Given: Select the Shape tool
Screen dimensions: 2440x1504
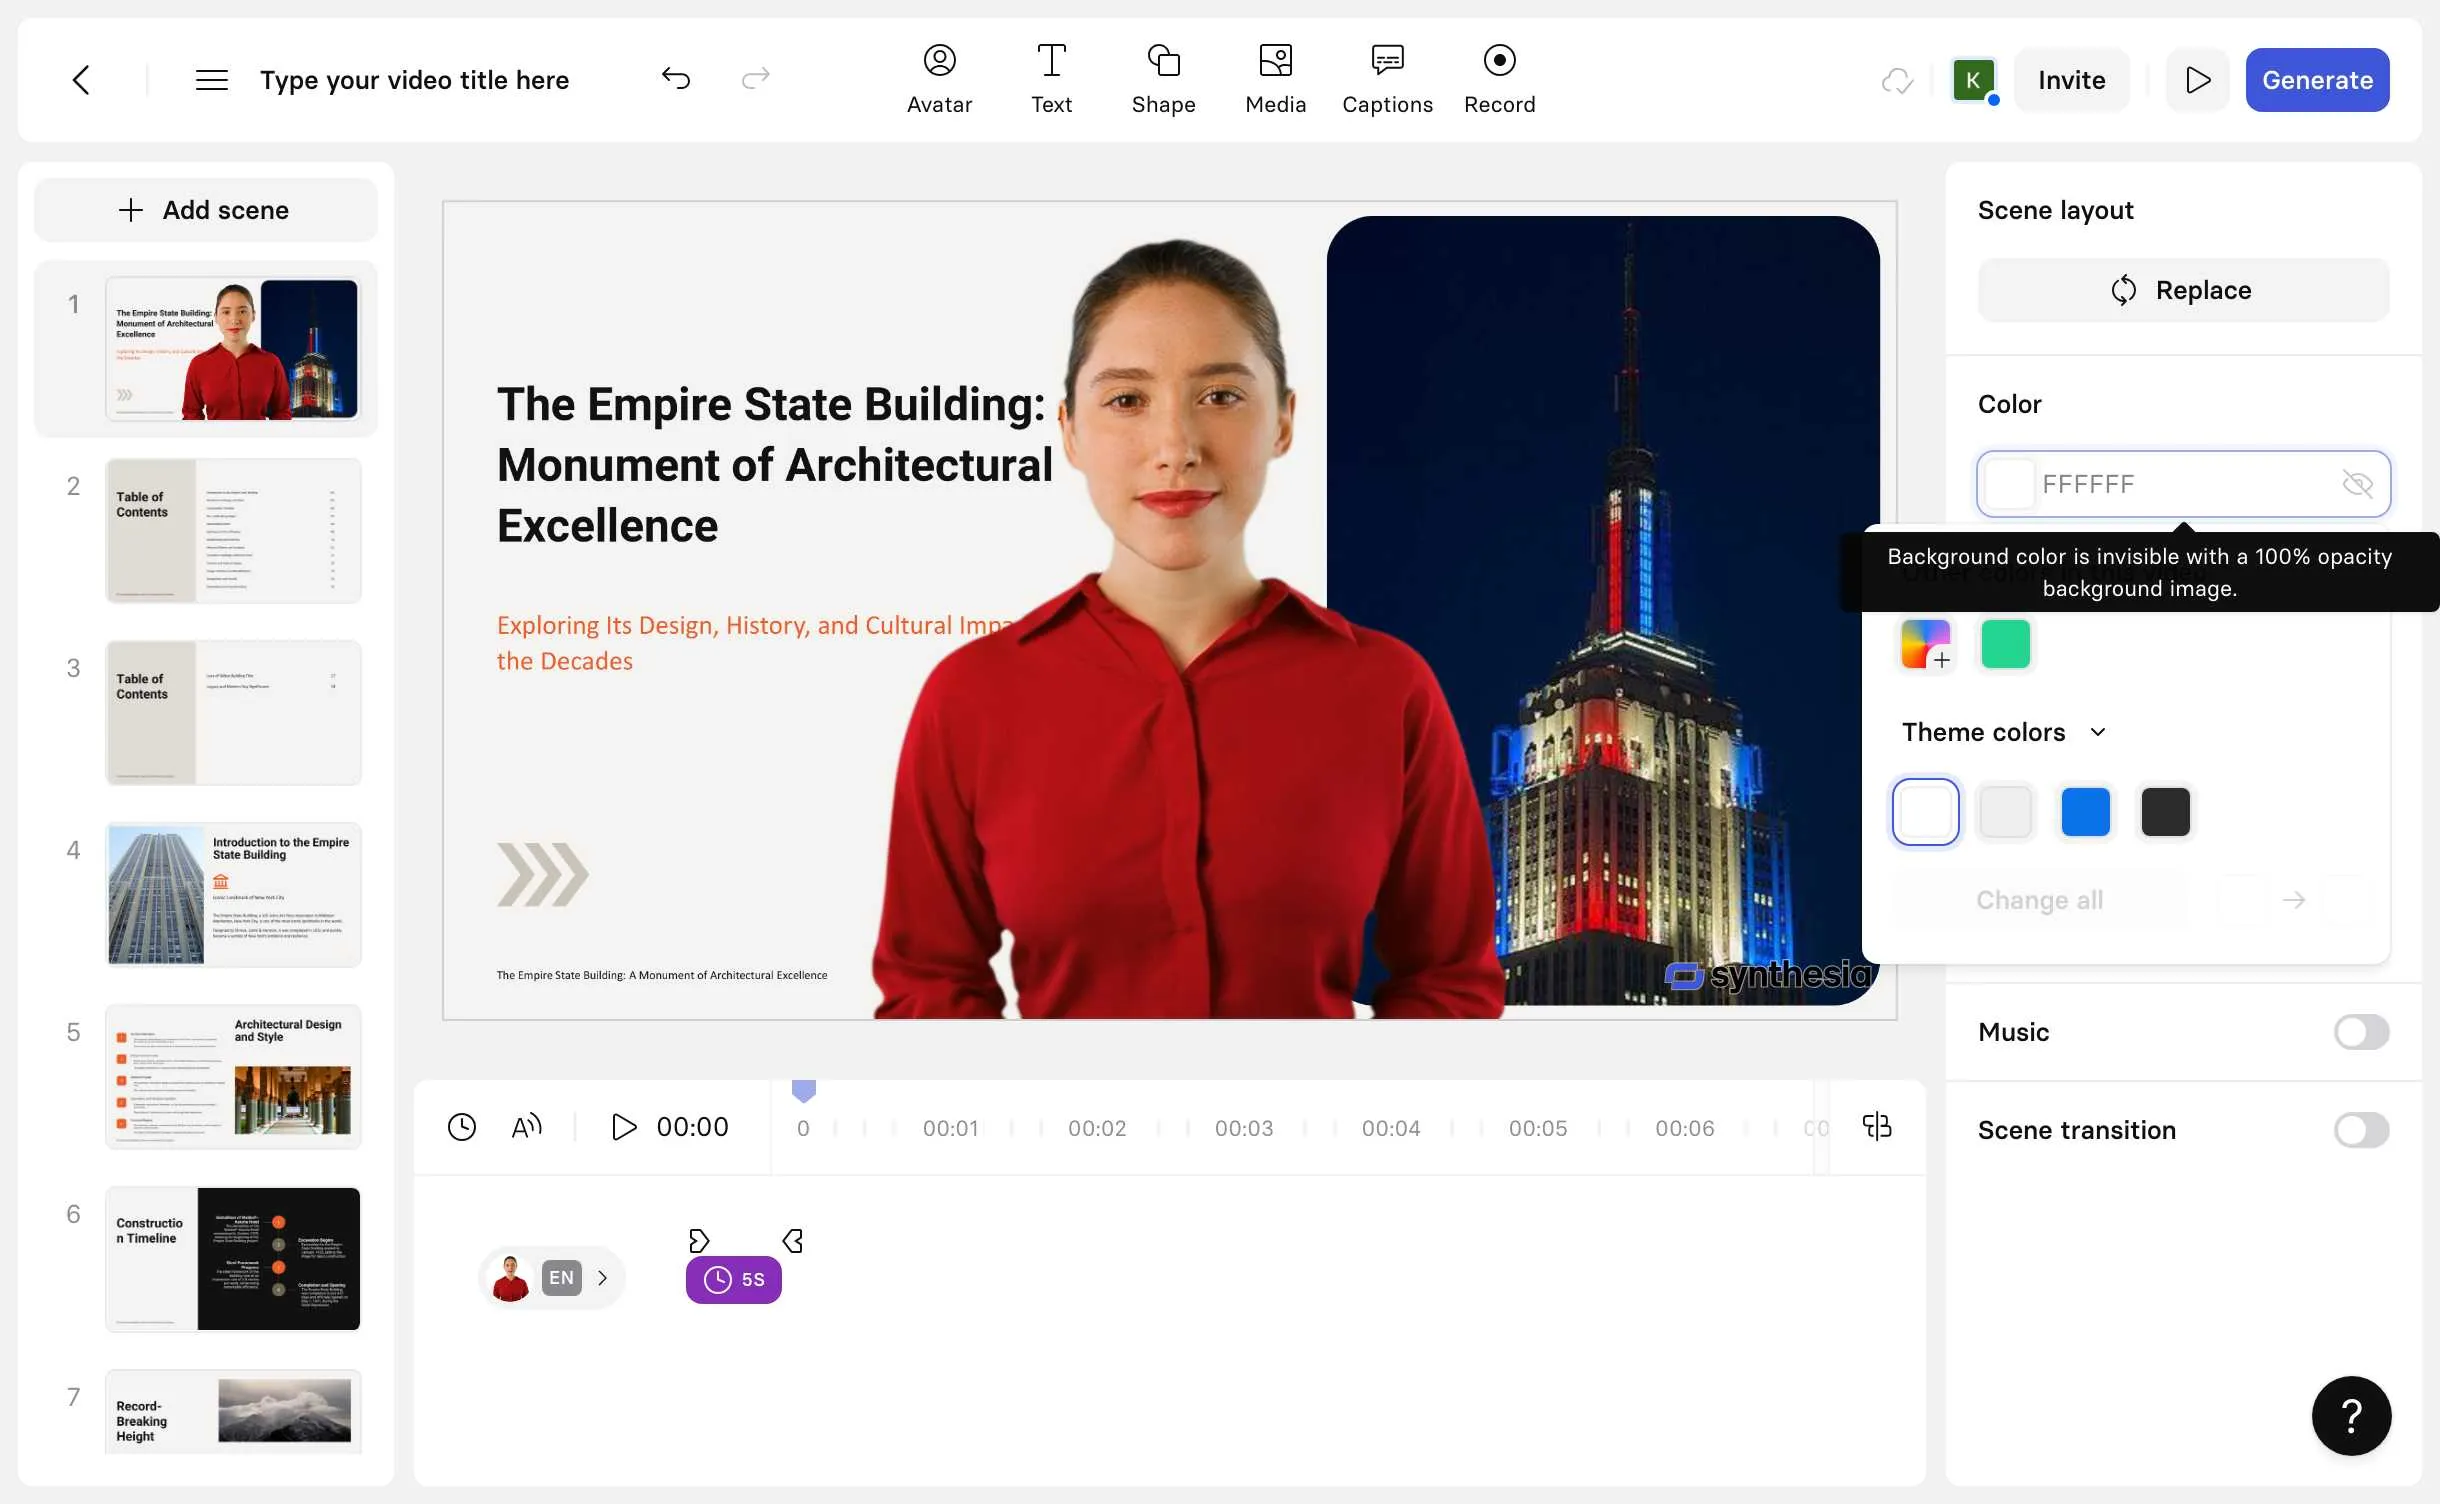Looking at the screenshot, I should click(1163, 80).
